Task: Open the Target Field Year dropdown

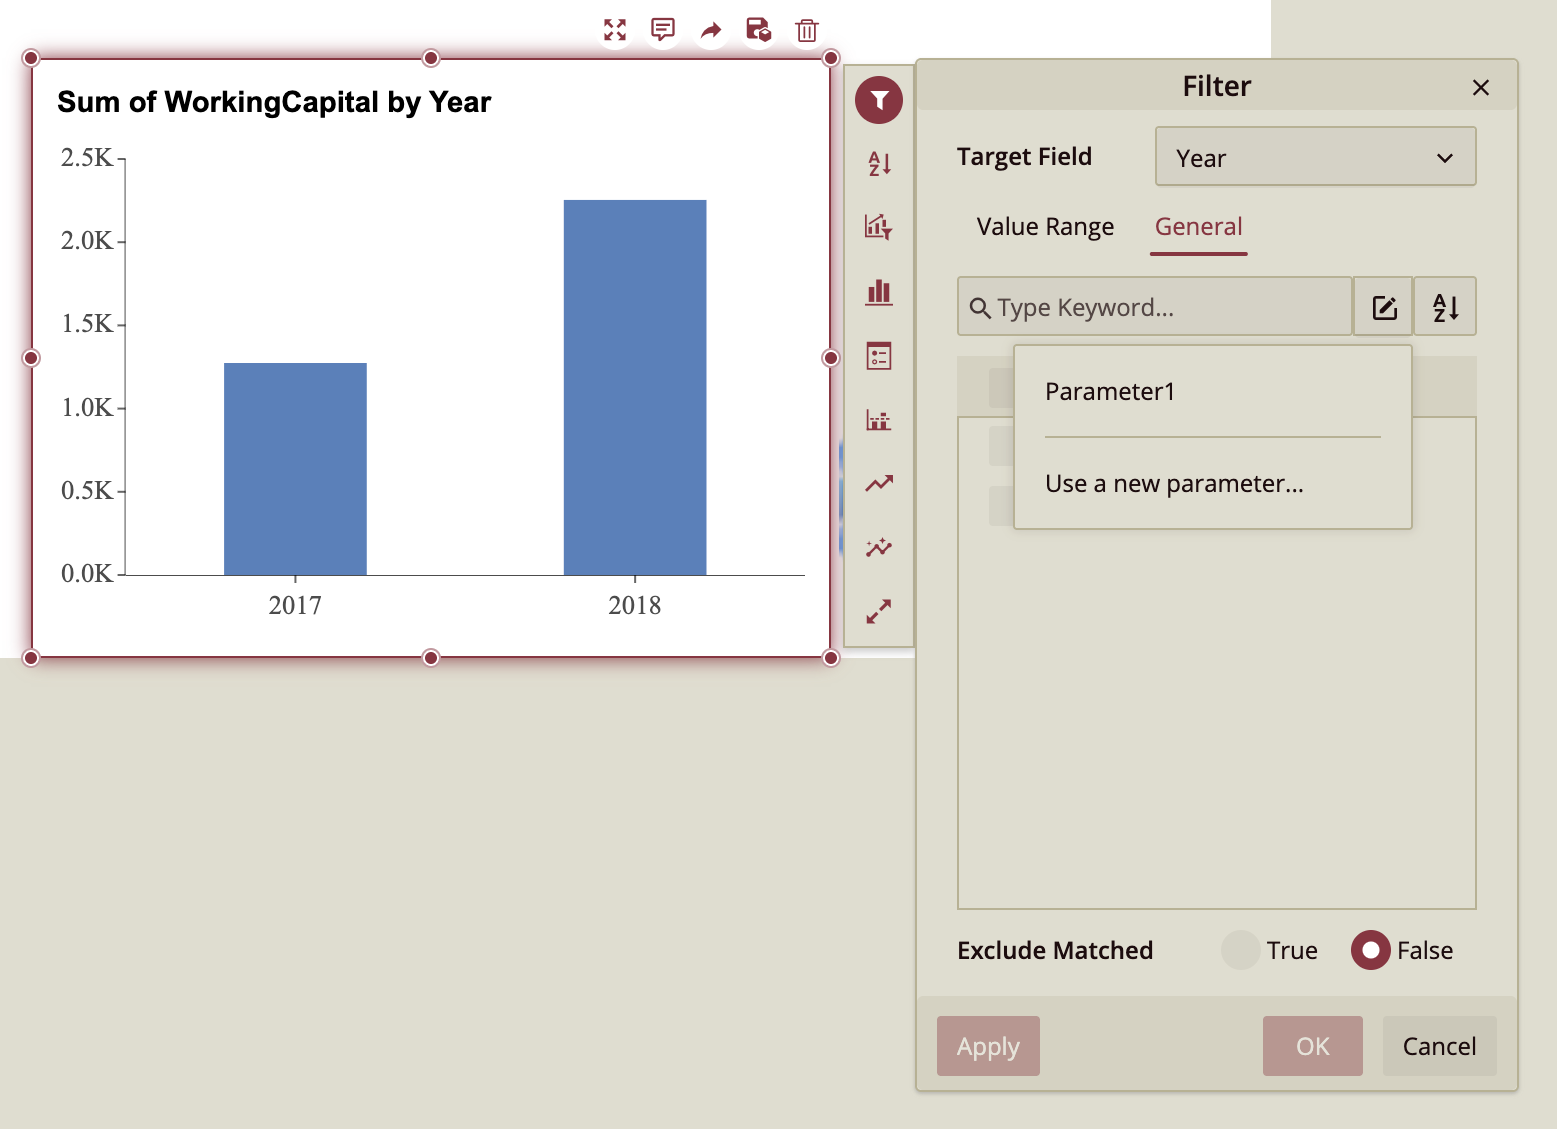Action: (x=1315, y=157)
